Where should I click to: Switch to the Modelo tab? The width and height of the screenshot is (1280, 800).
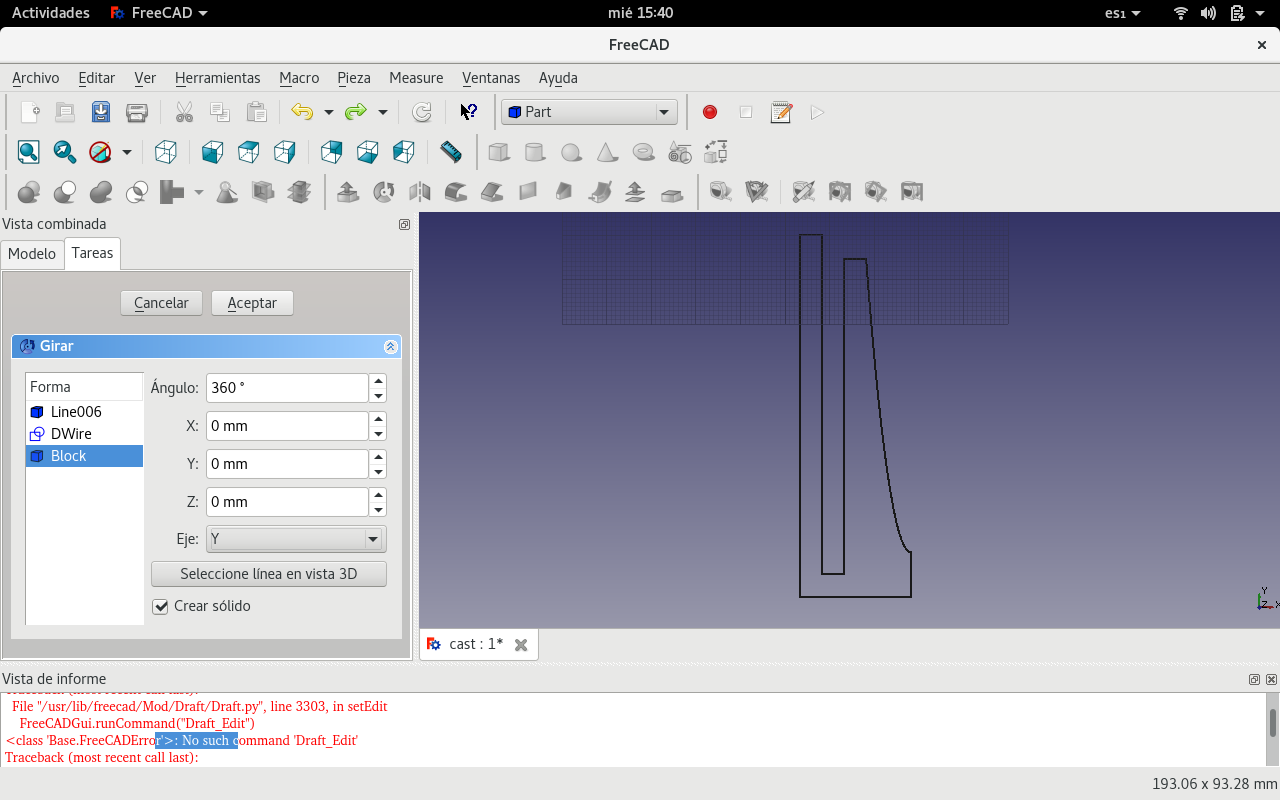[x=32, y=254]
